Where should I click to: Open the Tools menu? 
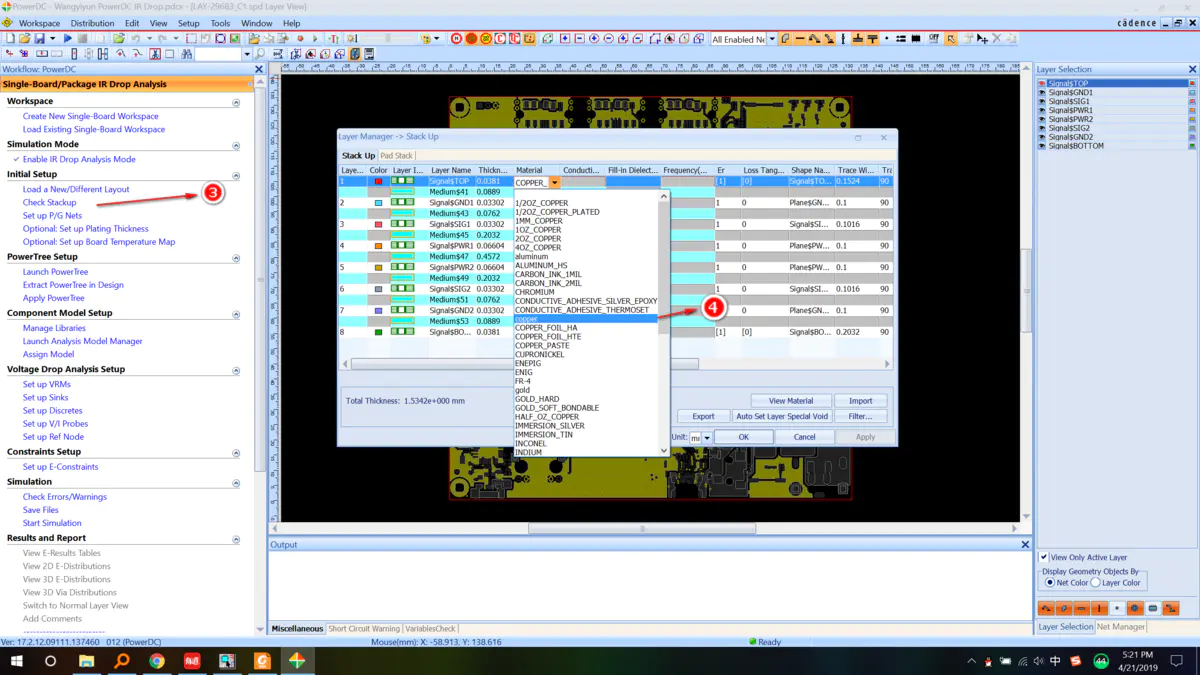pos(220,23)
